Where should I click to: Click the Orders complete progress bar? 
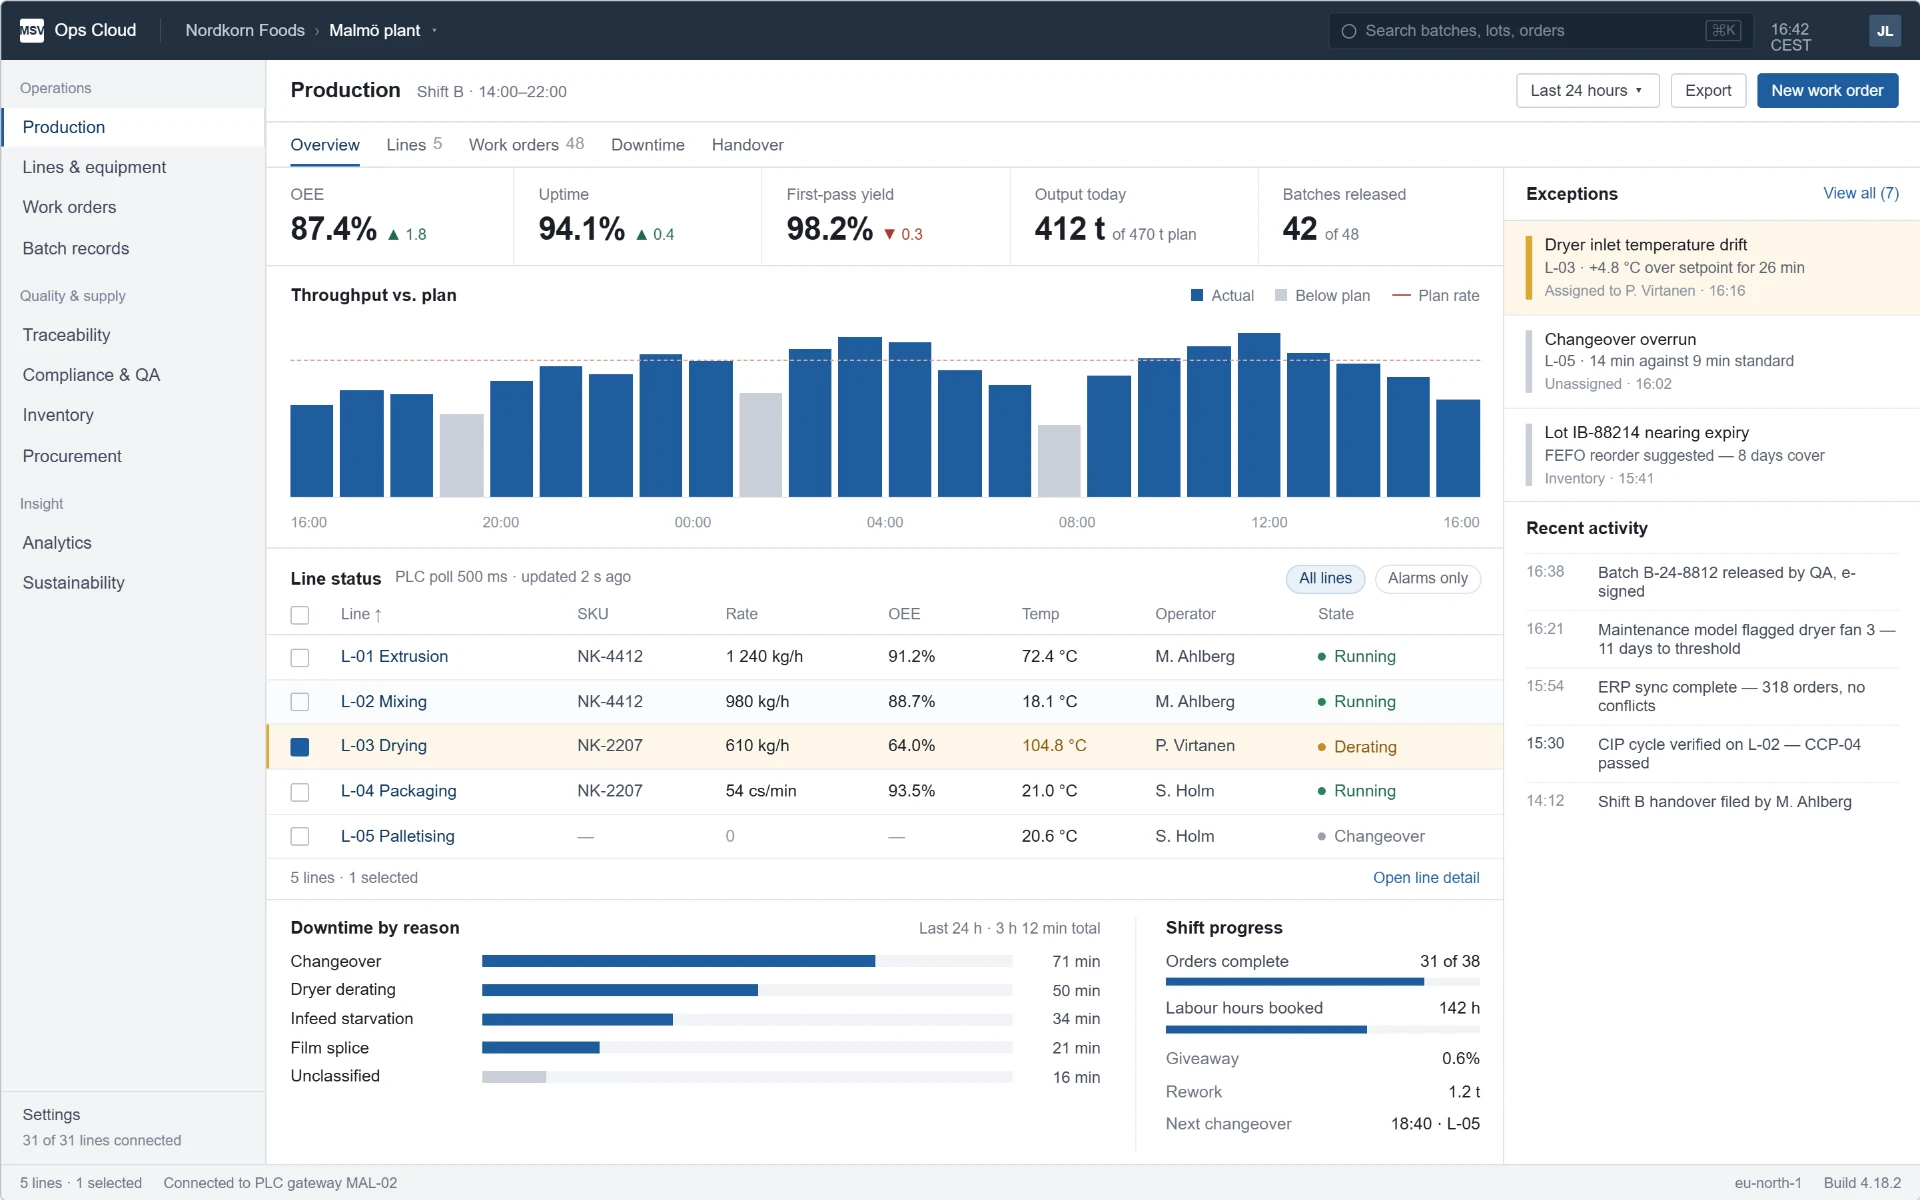click(1322, 982)
